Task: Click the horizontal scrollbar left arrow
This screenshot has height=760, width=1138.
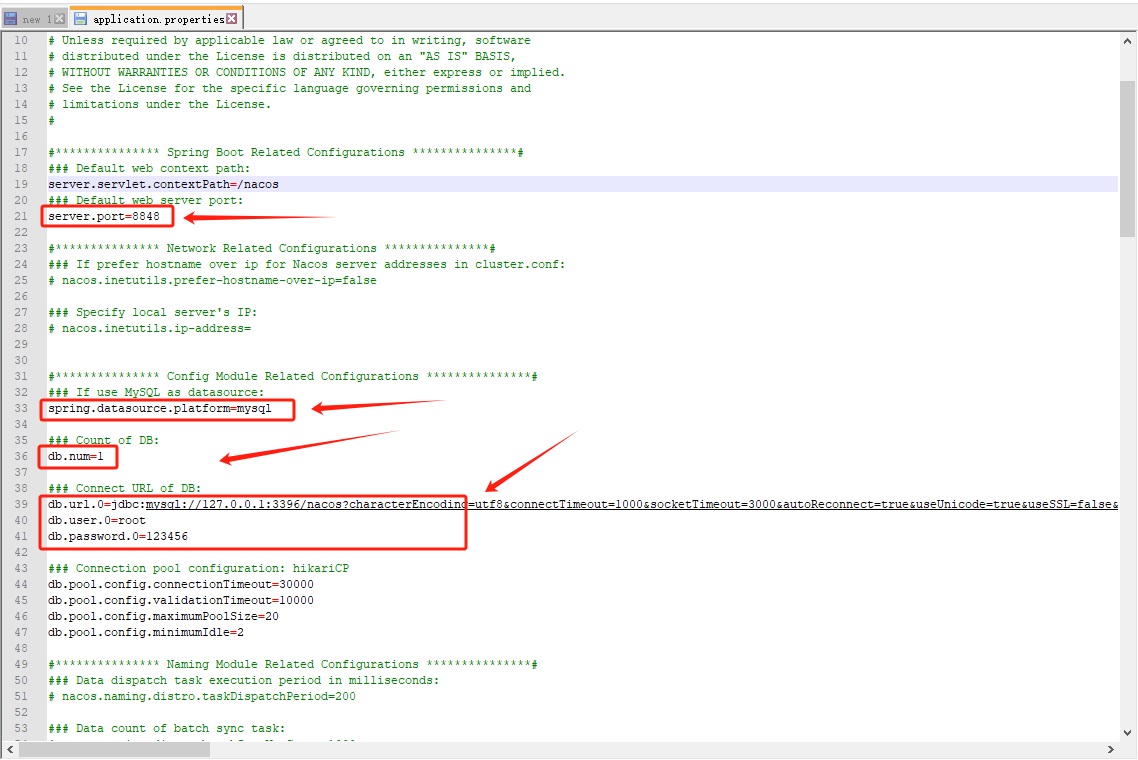Action: point(10,749)
